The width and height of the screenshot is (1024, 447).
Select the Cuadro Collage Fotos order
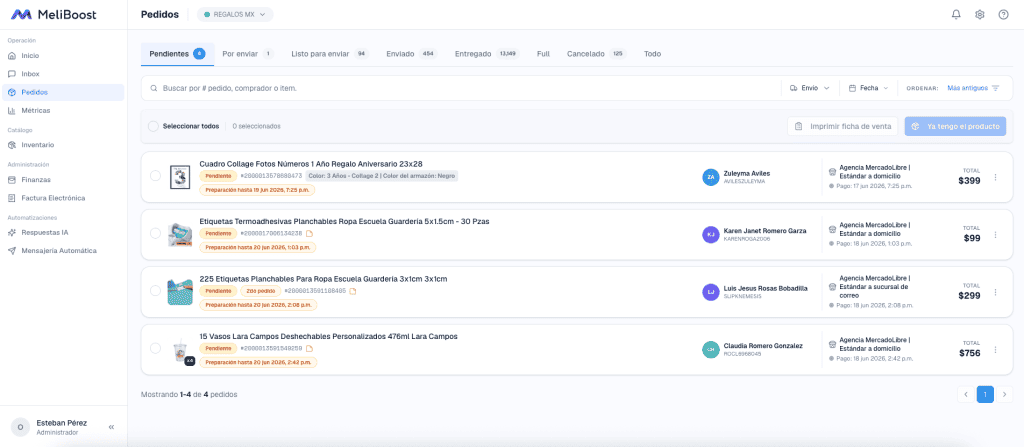(x=155, y=175)
